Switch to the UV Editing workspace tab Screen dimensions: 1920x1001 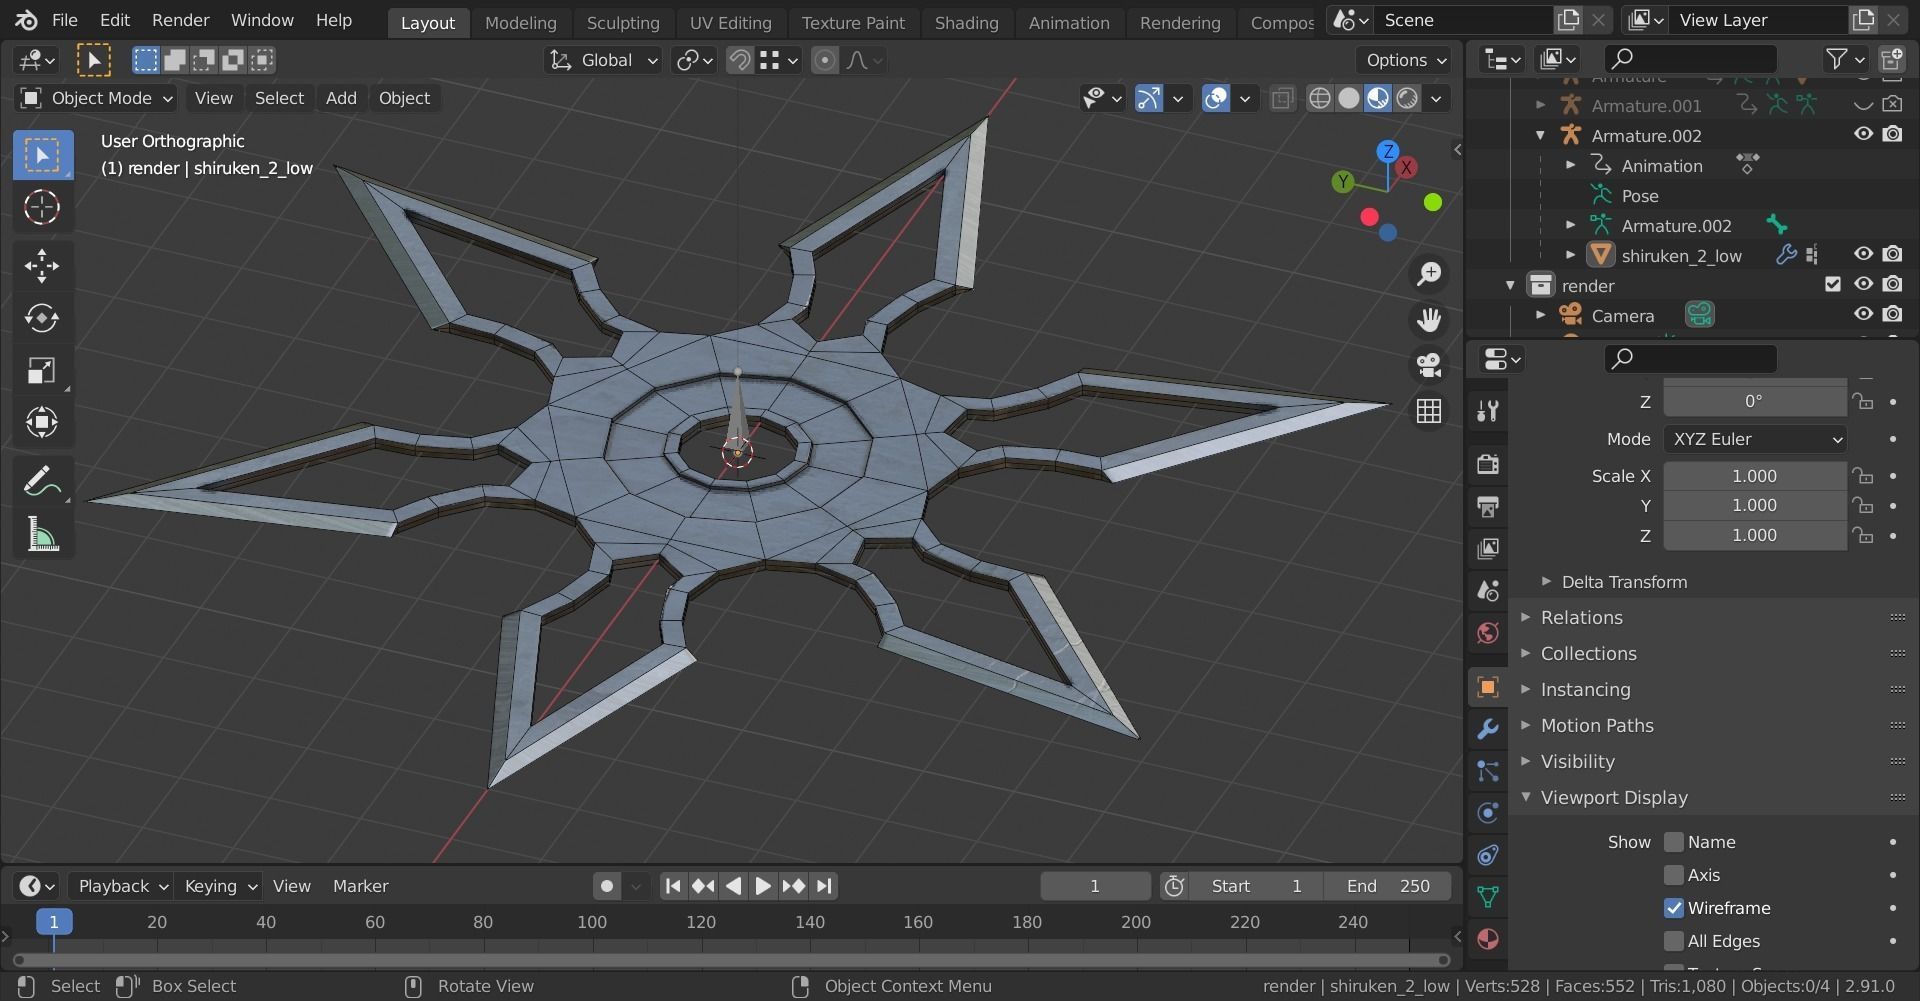coord(730,22)
